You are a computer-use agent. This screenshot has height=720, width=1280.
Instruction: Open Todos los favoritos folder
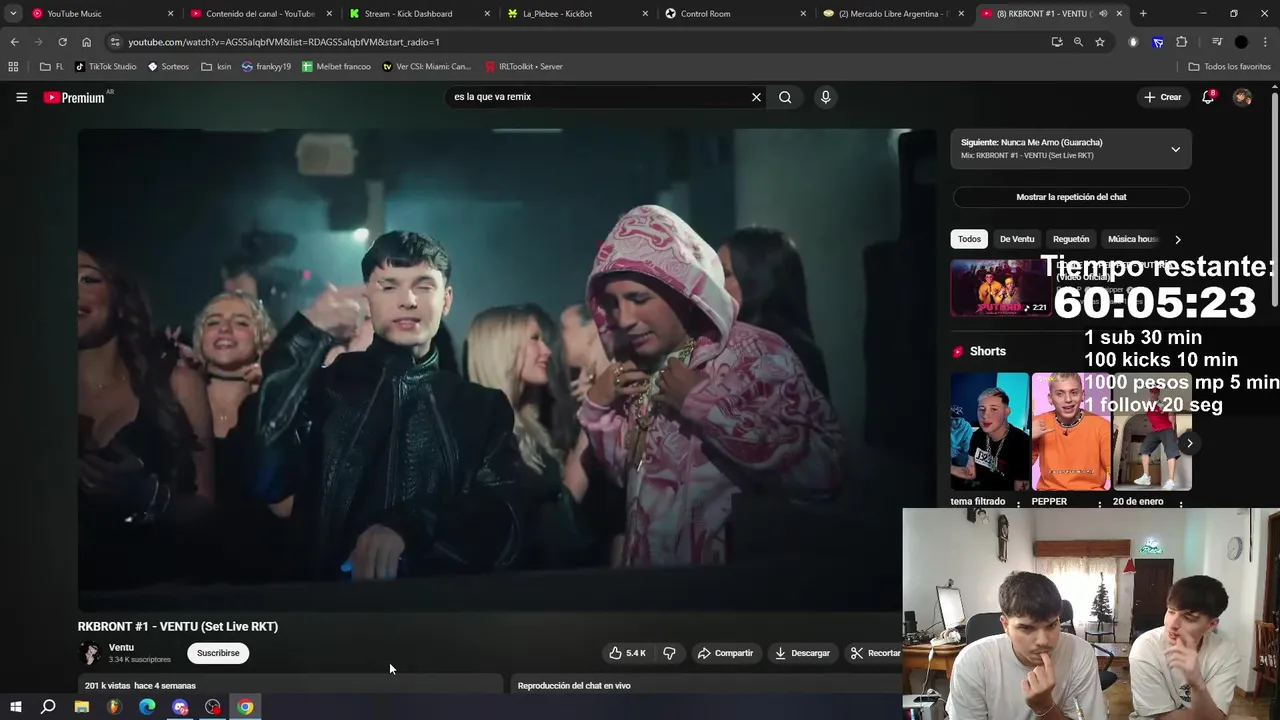pyautogui.click(x=1229, y=67)
